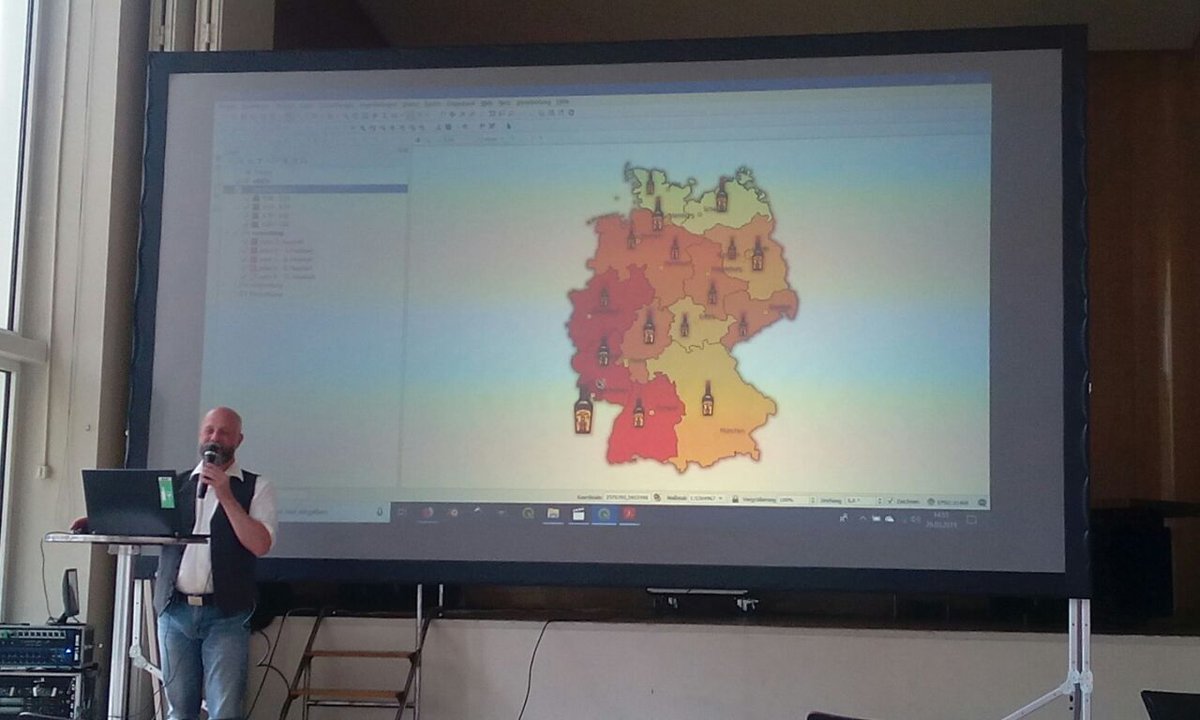Screen dimensions: 1200x720
Task: Click the Vergrößerung spin arrows
Action: tap(813, 500)
